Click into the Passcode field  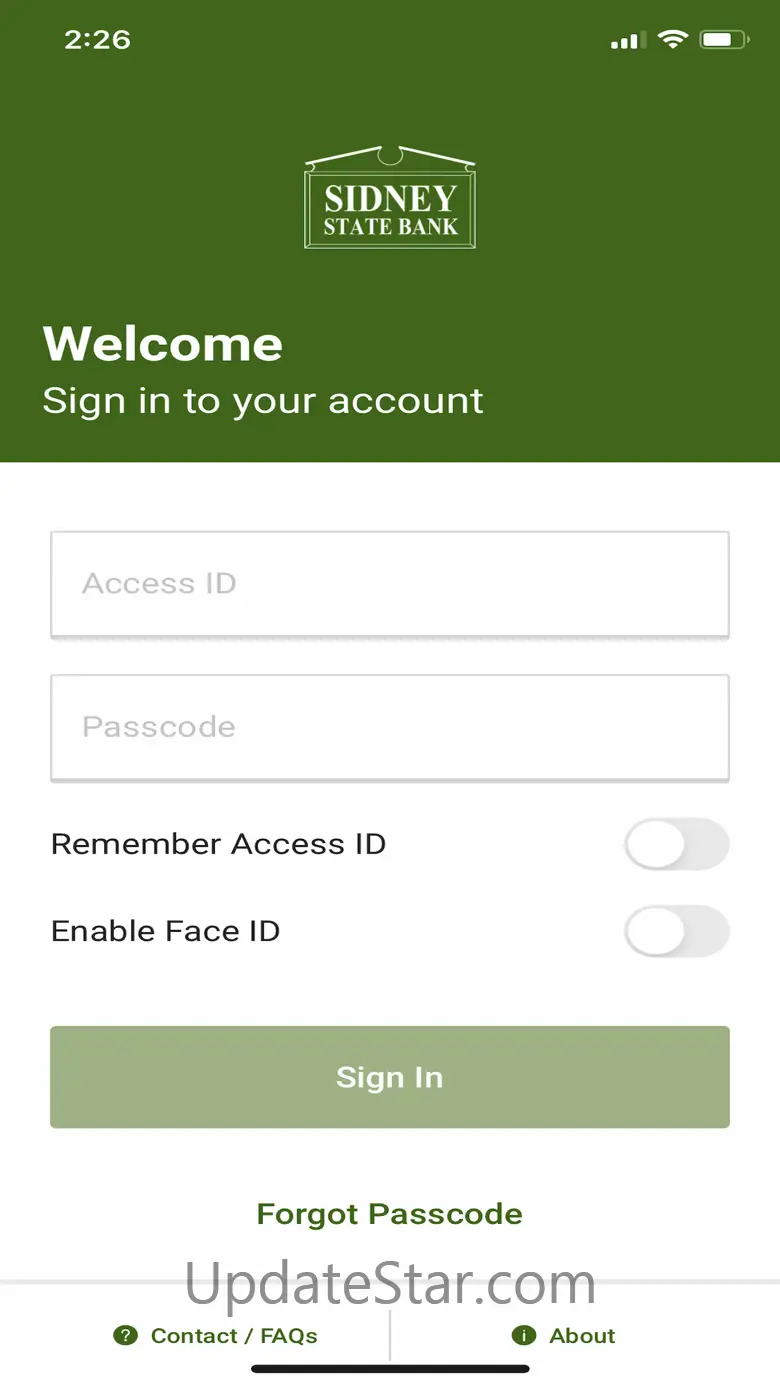[x=390, y=727]
